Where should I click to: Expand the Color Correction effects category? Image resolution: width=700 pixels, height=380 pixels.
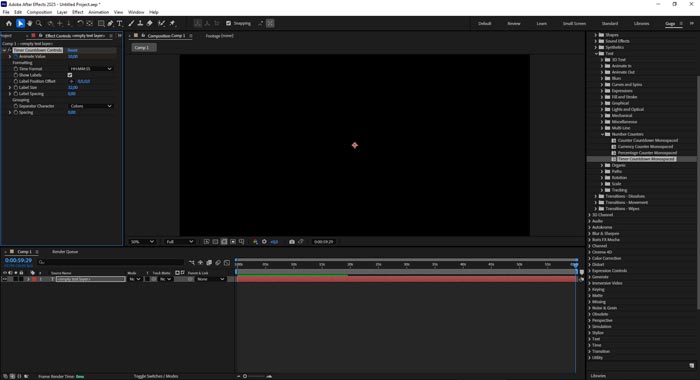[590, 258]
